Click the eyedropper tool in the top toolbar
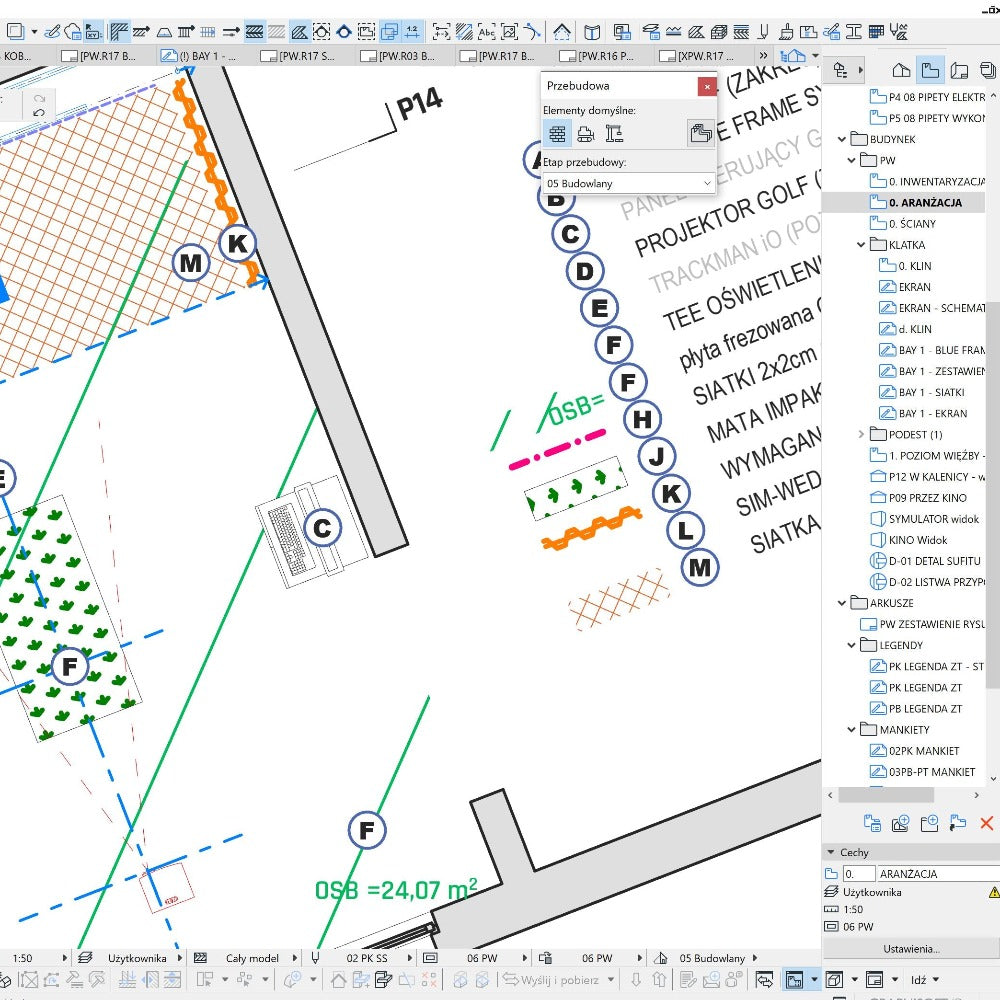The width and height of the screenshot is (1000, 1000). tap(54, 31)
